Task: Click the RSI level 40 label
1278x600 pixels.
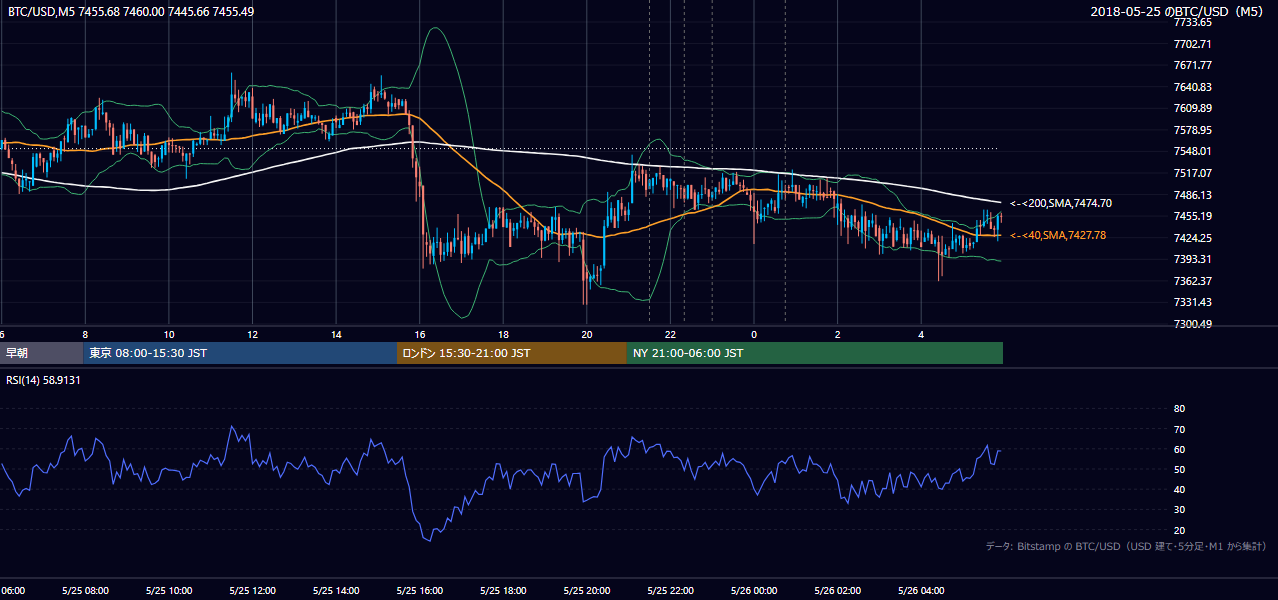Action: click(x=1179, y=489)
